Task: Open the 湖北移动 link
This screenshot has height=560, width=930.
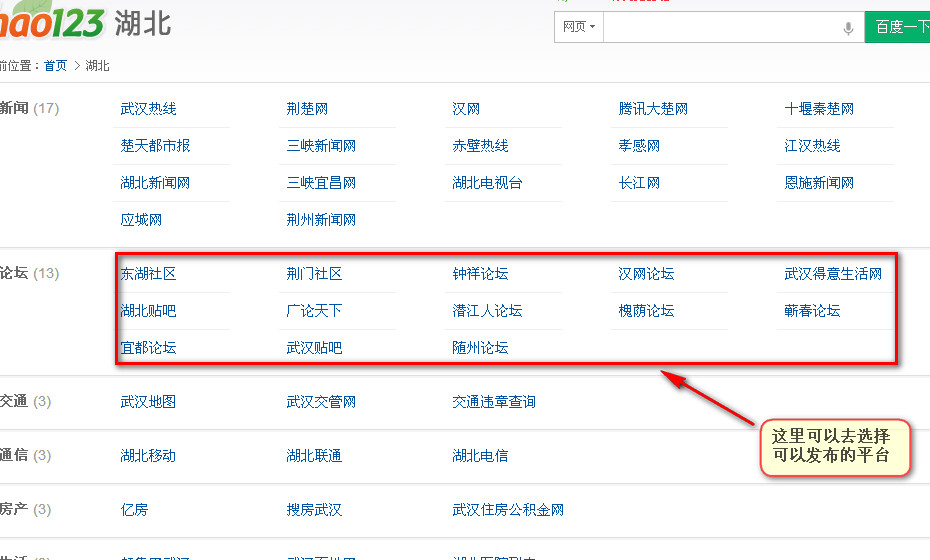Action: tap(148, 456)
